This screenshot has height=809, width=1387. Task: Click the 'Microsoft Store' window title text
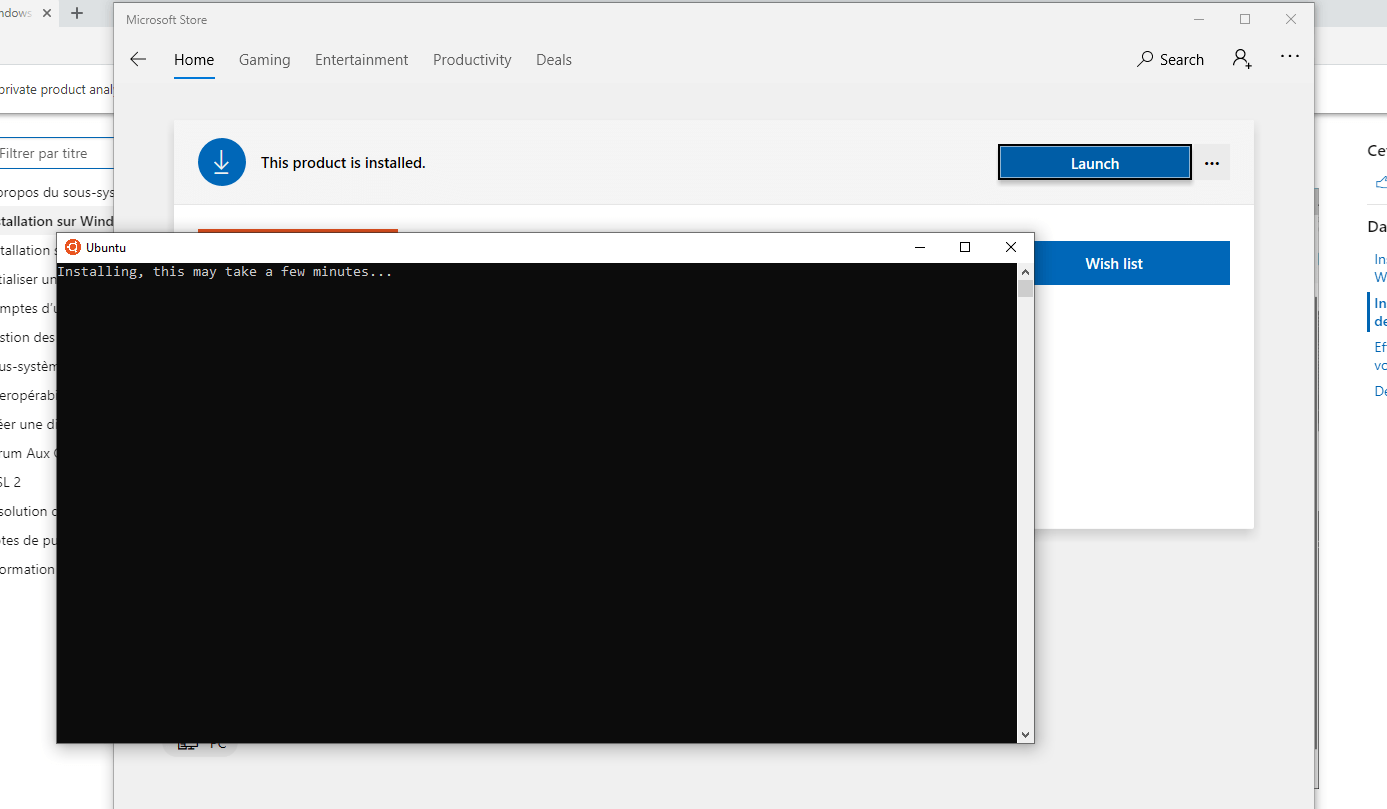[167, 20]
